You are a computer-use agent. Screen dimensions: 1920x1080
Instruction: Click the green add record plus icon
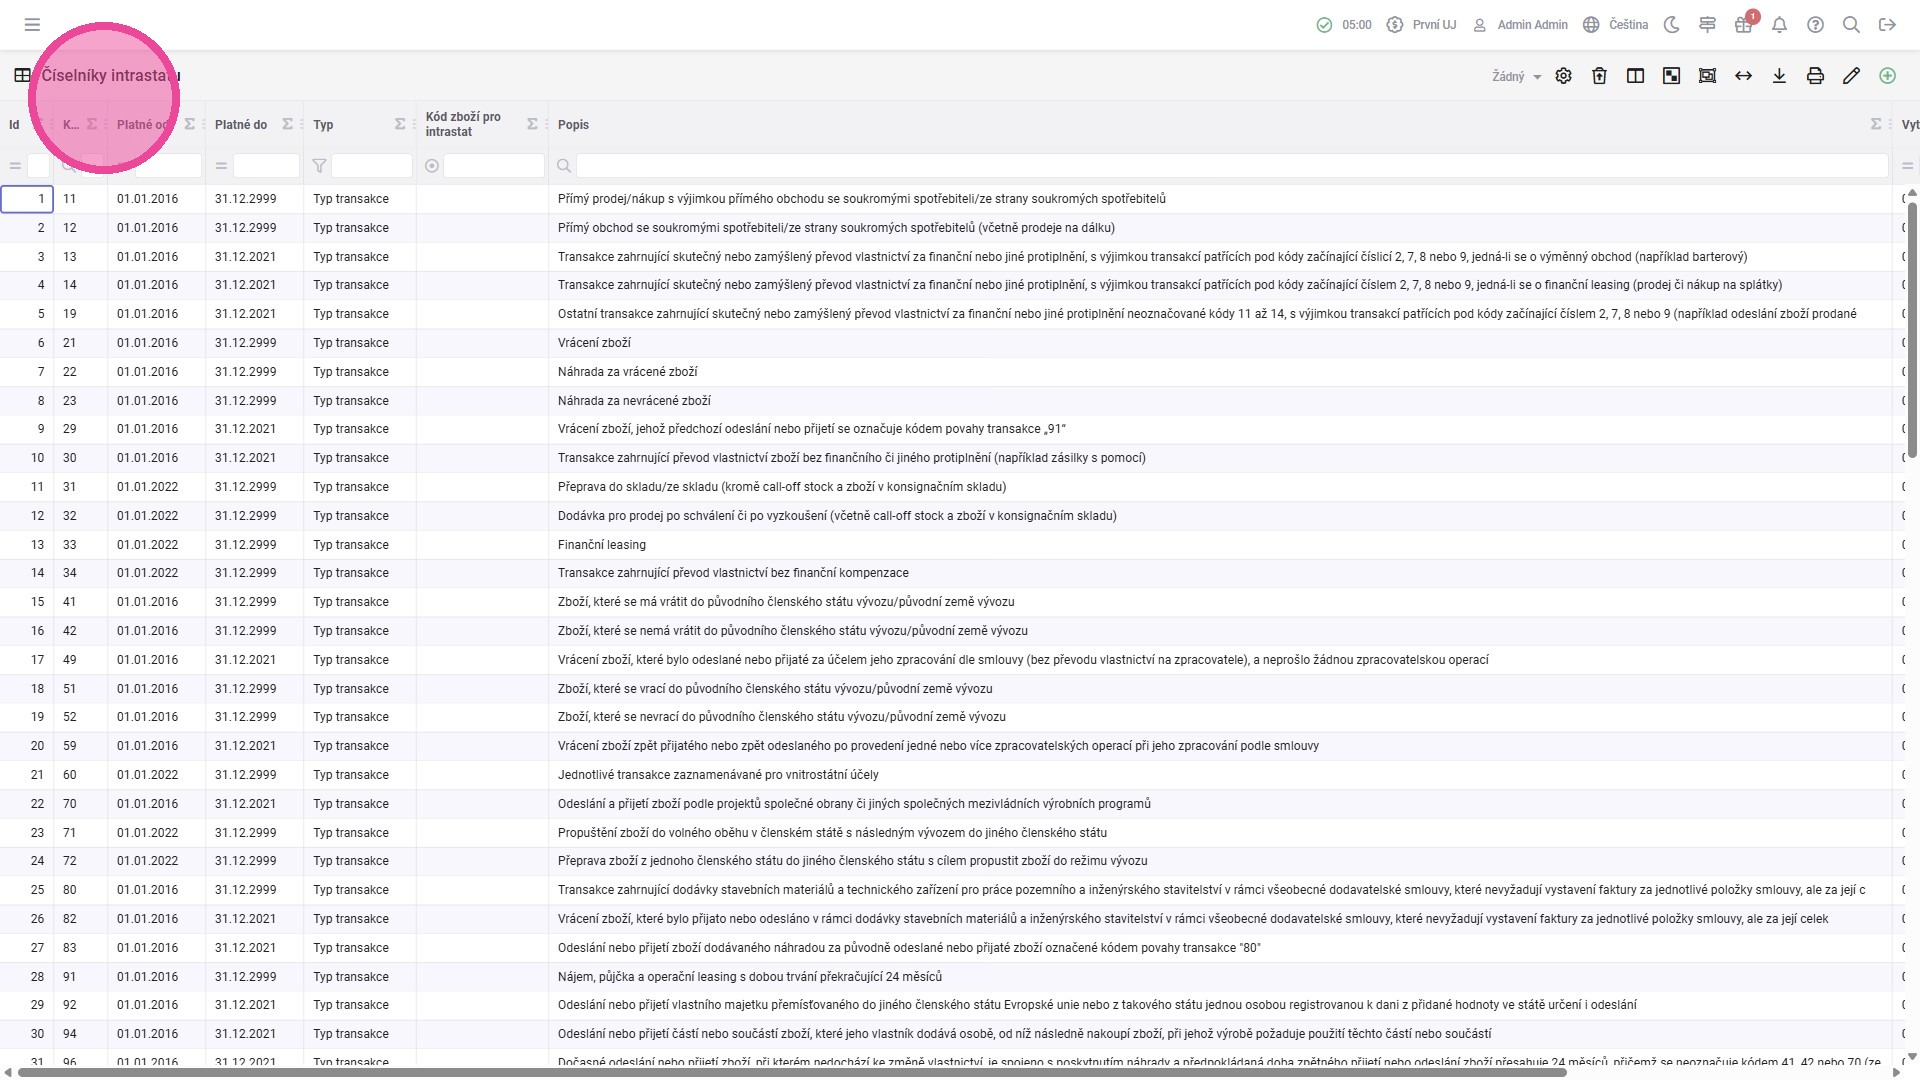point(1887,76)
